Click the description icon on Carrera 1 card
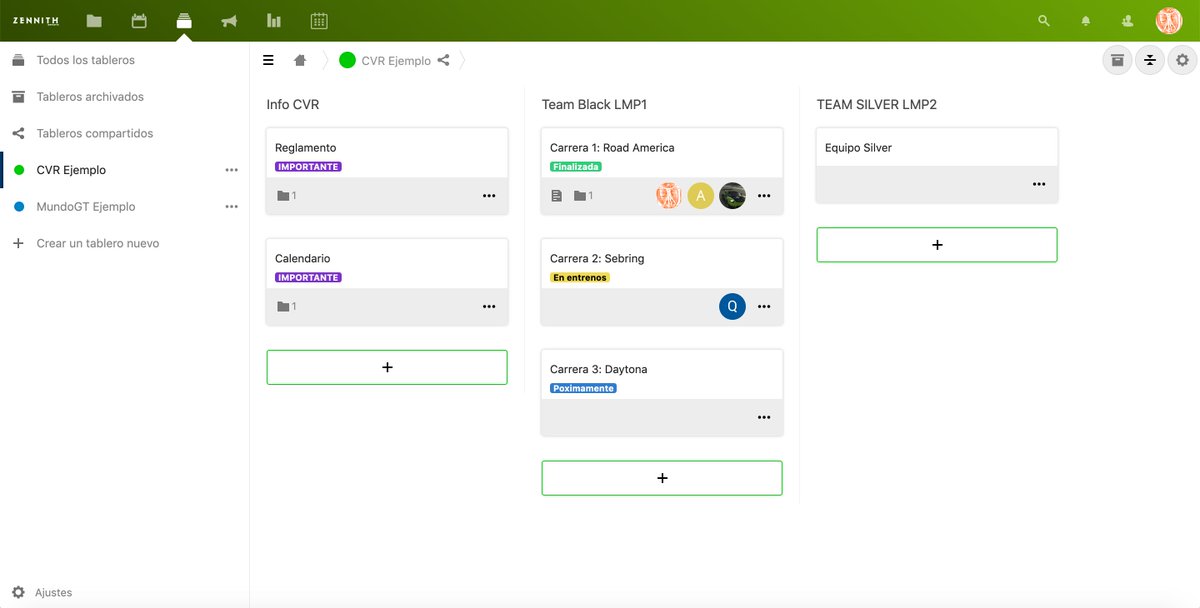 (557, 196)
